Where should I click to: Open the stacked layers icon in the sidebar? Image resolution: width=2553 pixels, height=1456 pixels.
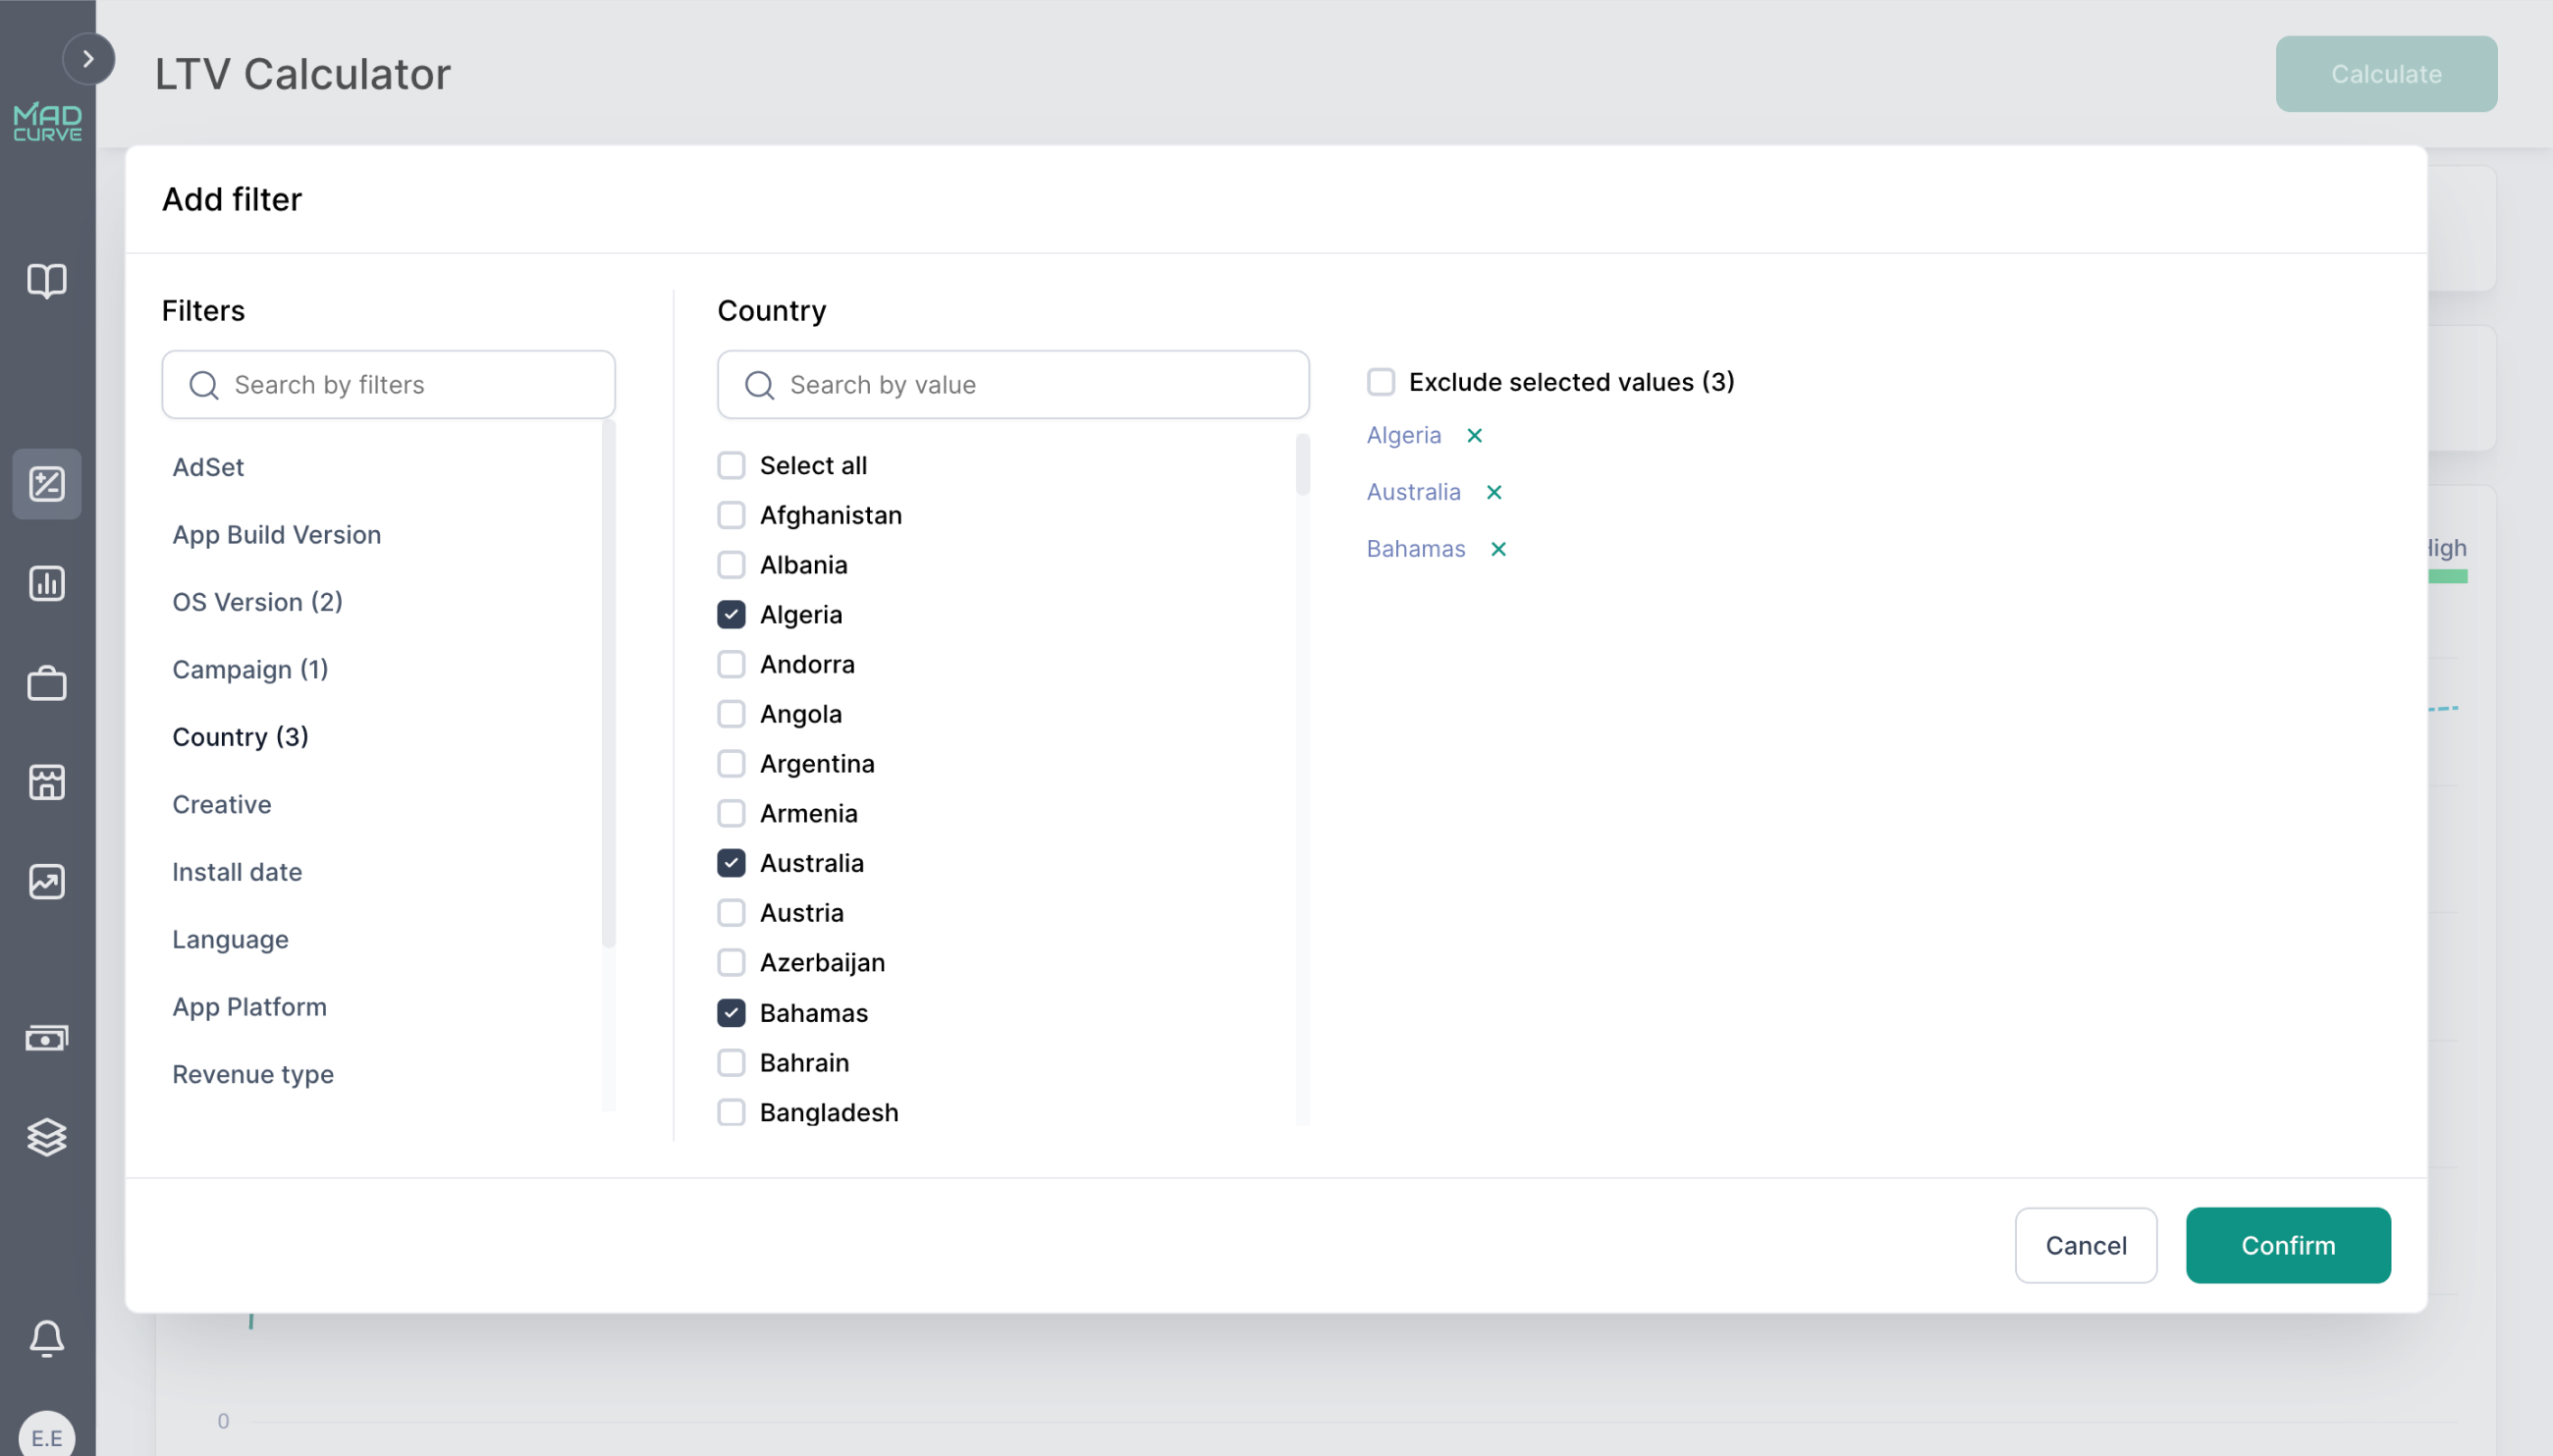(47, 1137)
